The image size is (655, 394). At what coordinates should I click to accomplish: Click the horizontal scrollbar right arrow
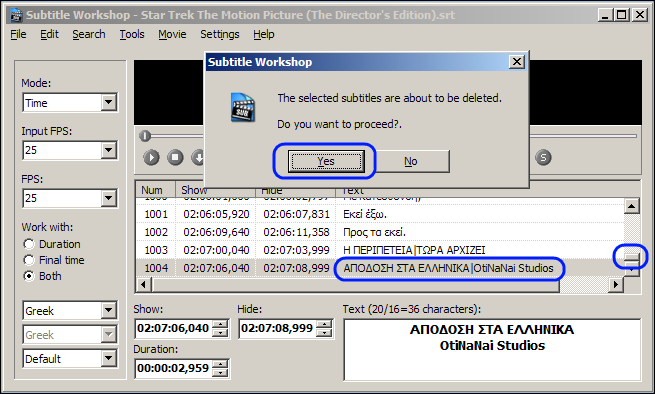coord(615,285)
